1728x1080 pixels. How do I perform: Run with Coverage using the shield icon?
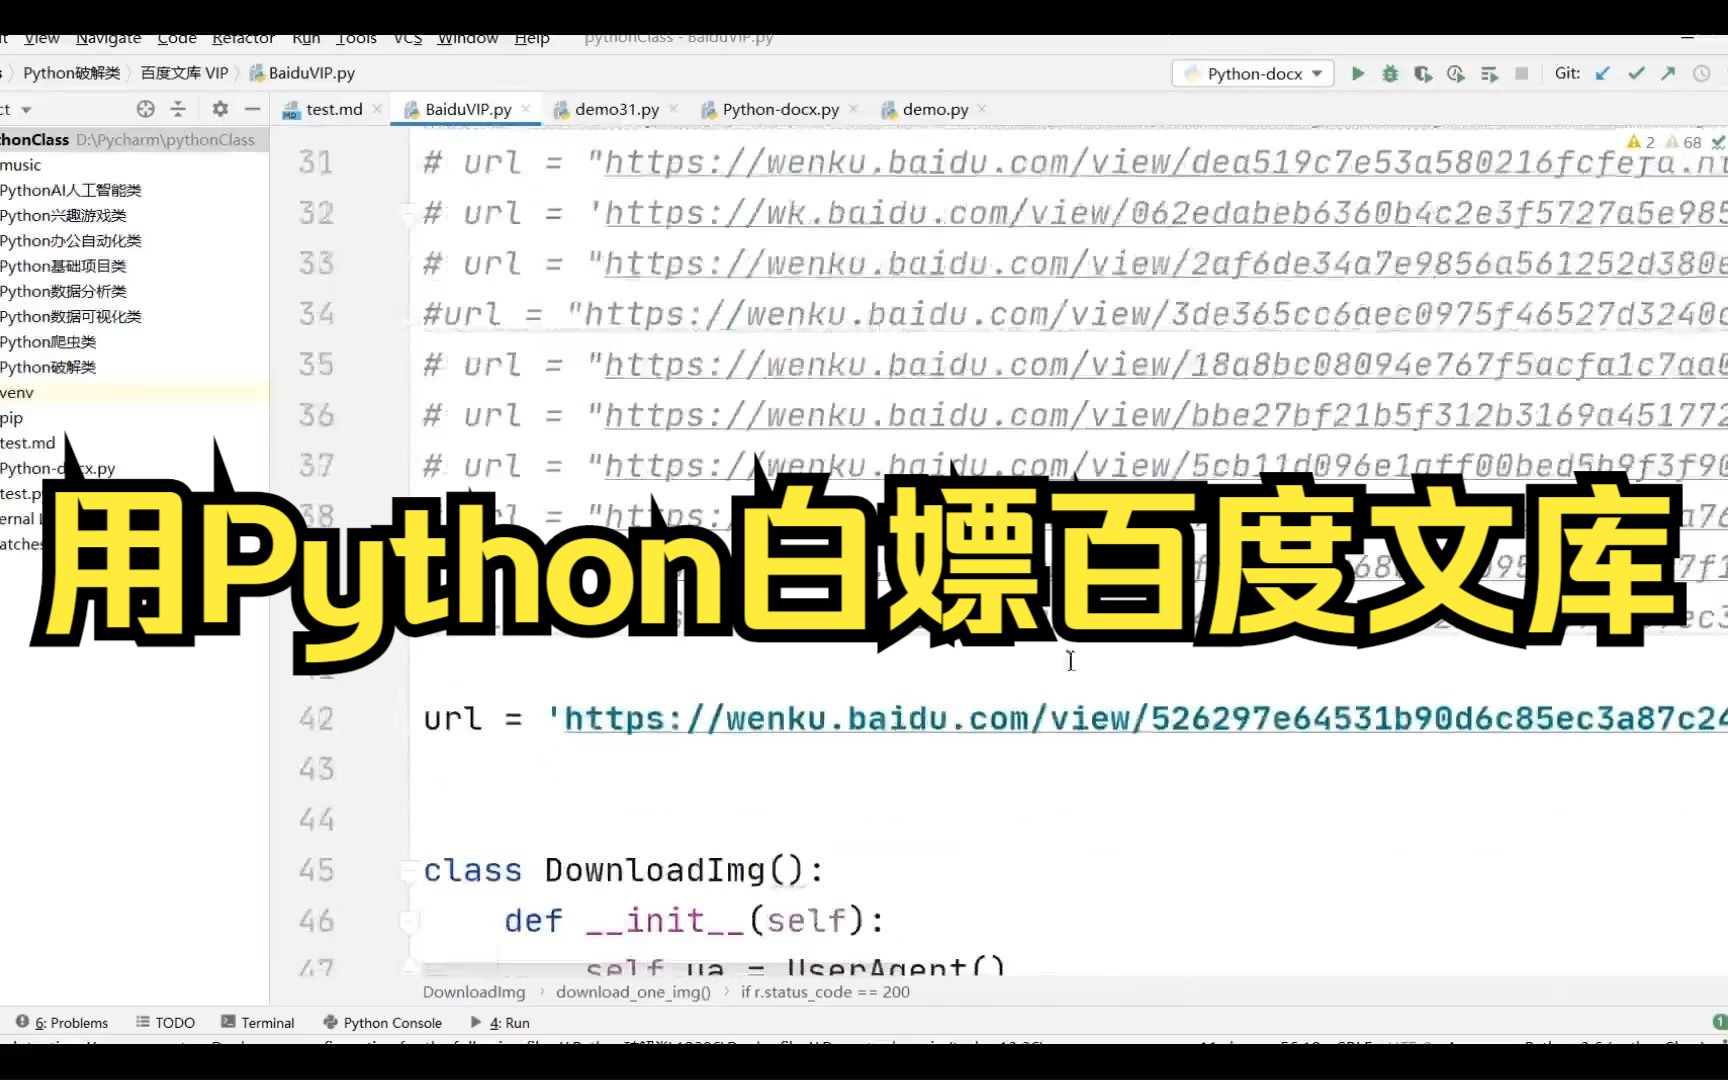[x=1423, y=73]
